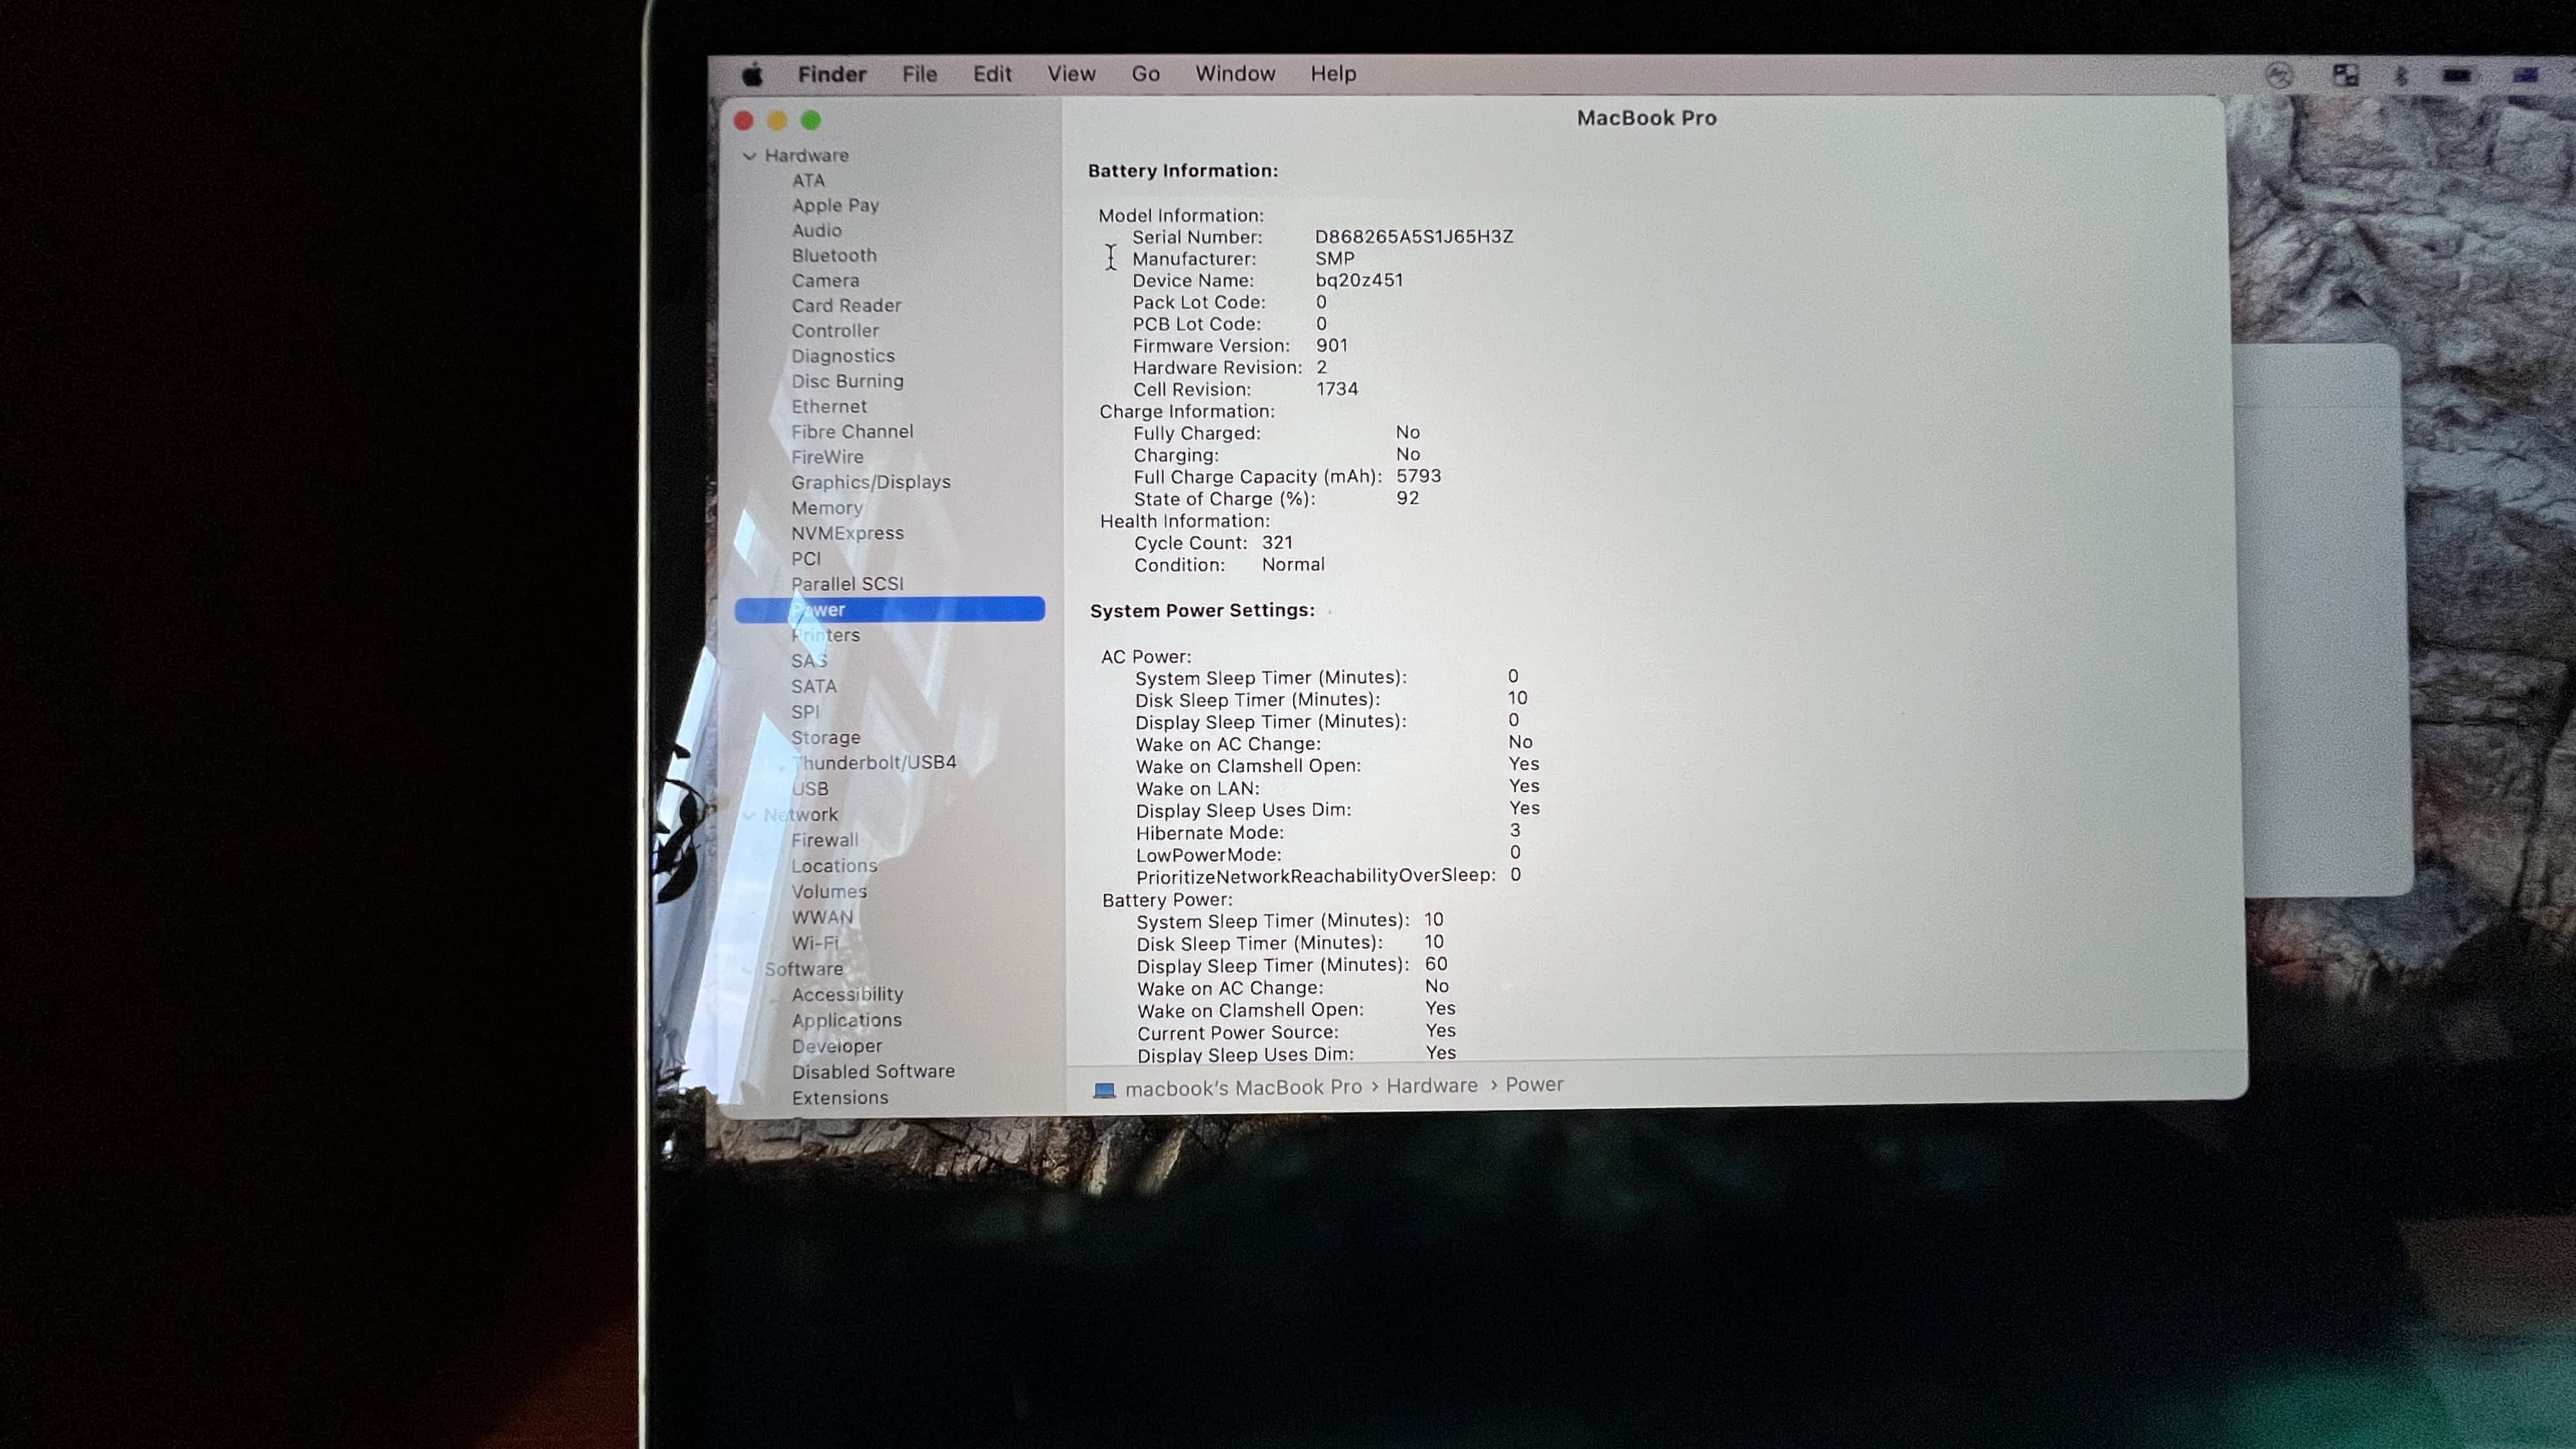
Task: Open the Apple menu logo
Action: [x=752, y=75]
